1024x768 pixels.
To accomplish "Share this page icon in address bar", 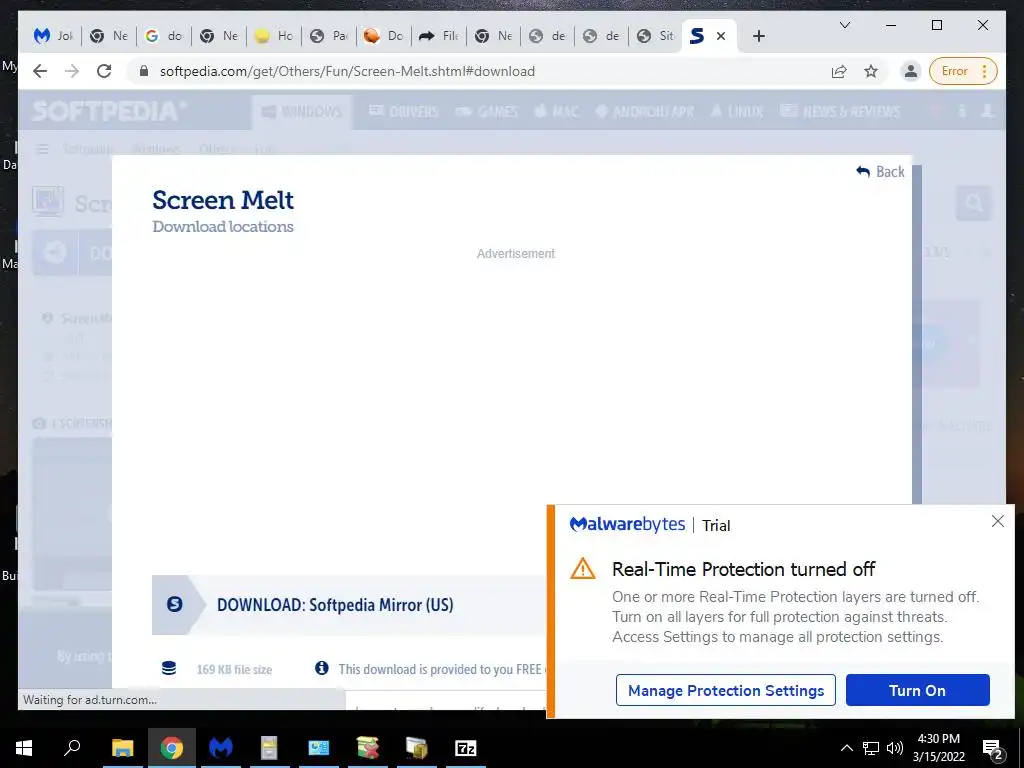I will click(x=839, y=71).
